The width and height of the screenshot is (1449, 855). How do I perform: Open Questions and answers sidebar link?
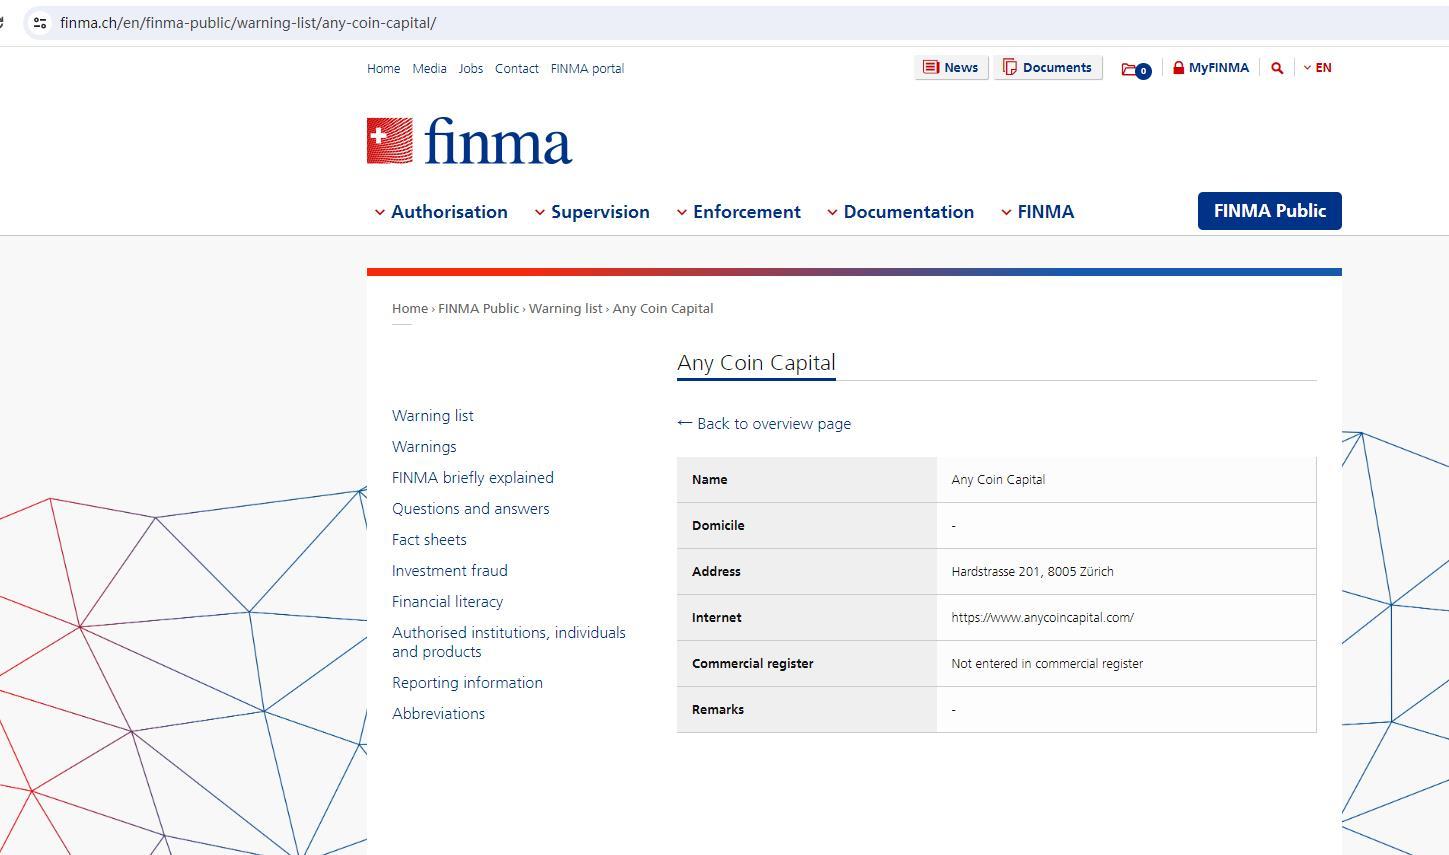470,509
